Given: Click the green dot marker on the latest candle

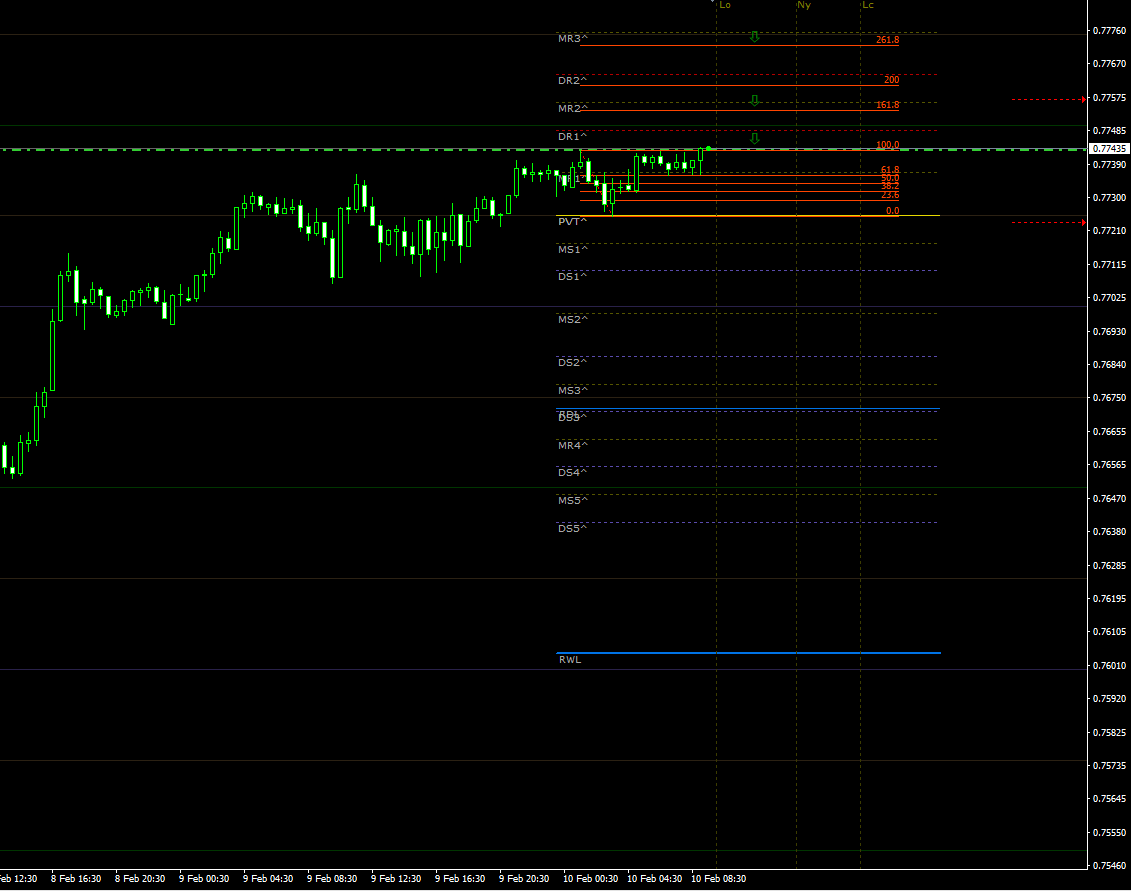Looking at the screenshot, I should [706, 148].
